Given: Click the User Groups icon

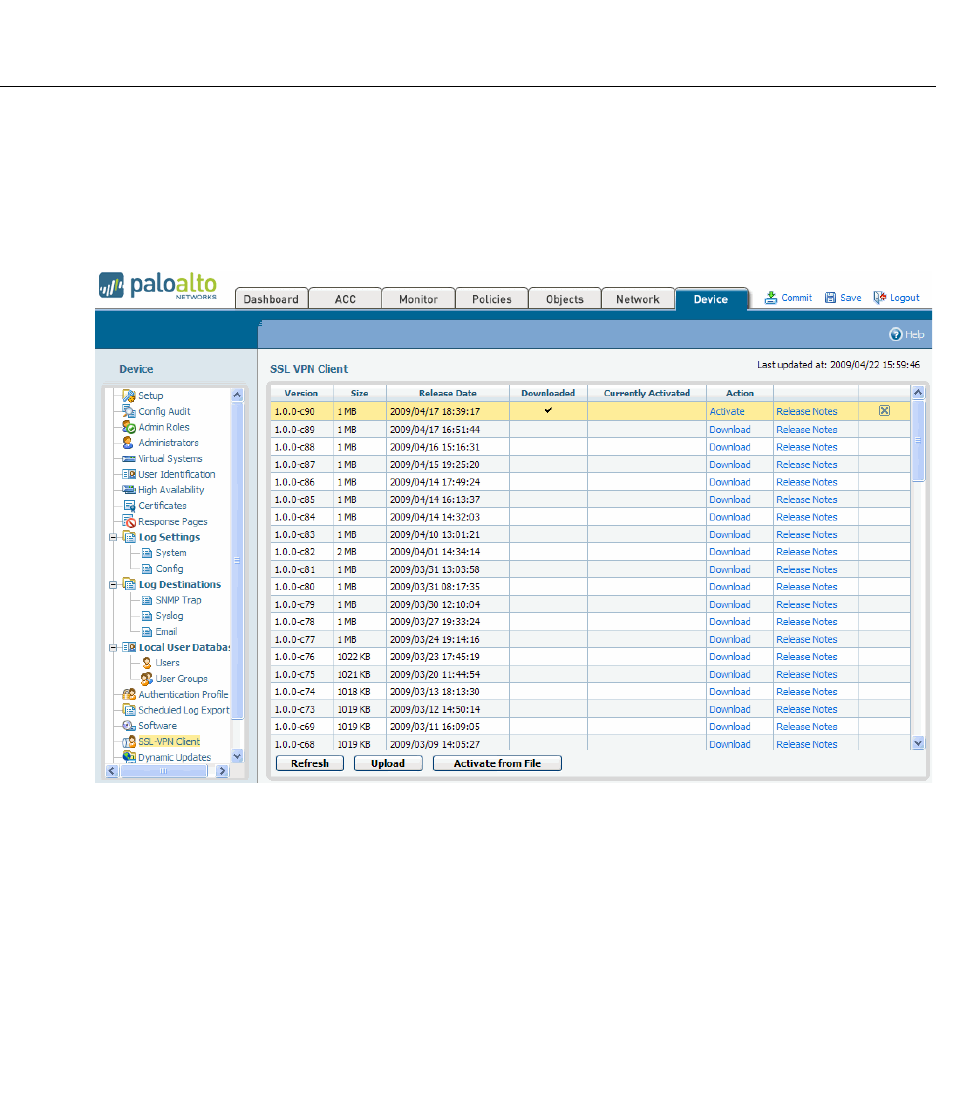Looking at the screenshot, I should [146, 679].
